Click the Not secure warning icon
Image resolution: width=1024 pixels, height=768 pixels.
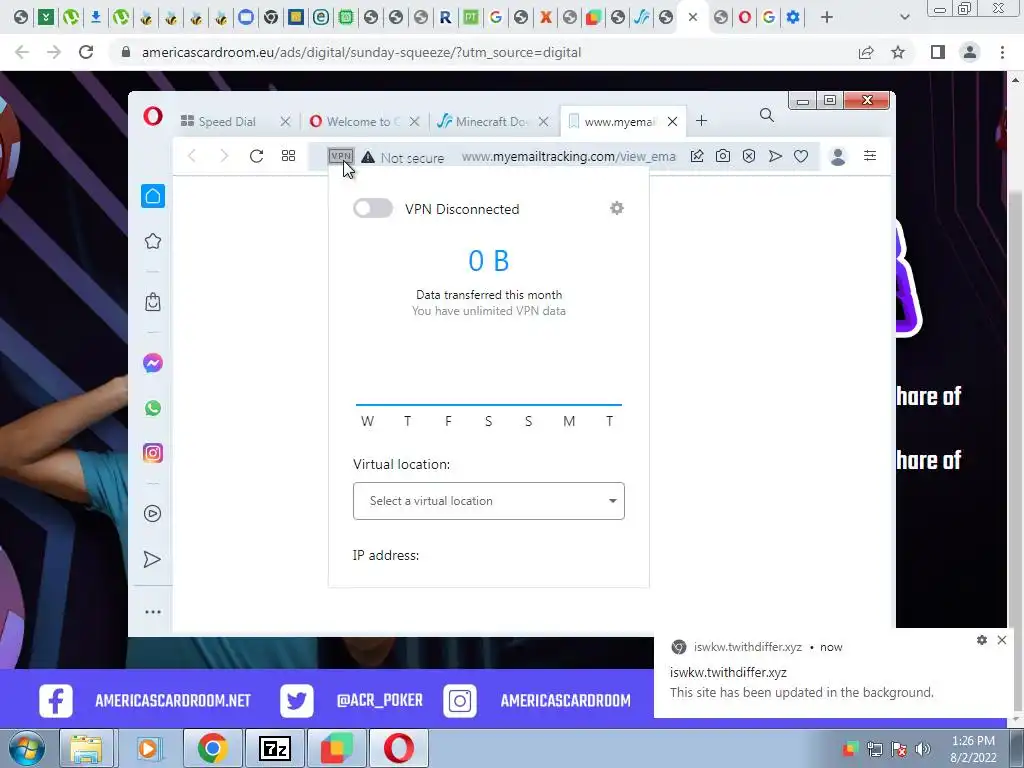tap(368, 157)
